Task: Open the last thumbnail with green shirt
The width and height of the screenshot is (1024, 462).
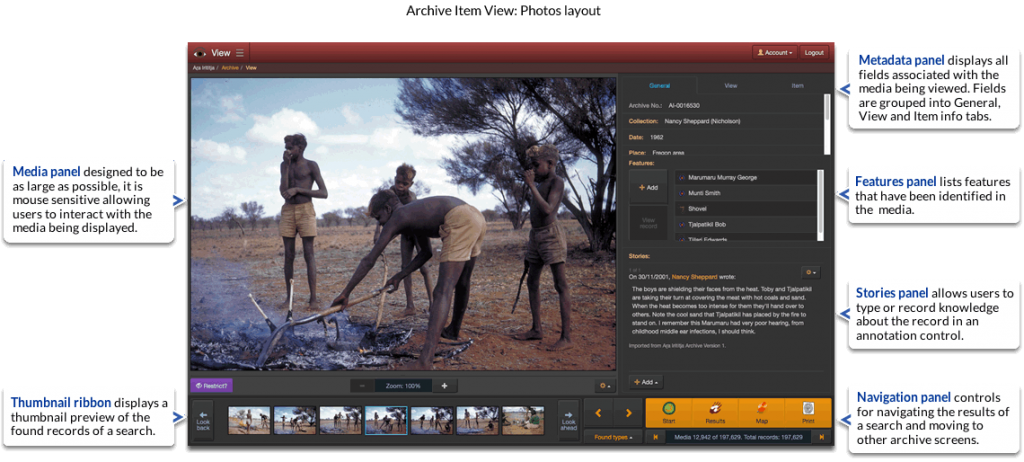Action: [x=523, y=420]
